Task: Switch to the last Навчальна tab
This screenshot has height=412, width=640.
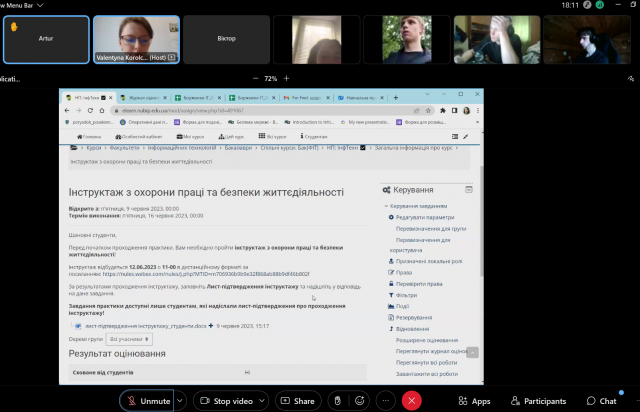Action: click(361, 98)
